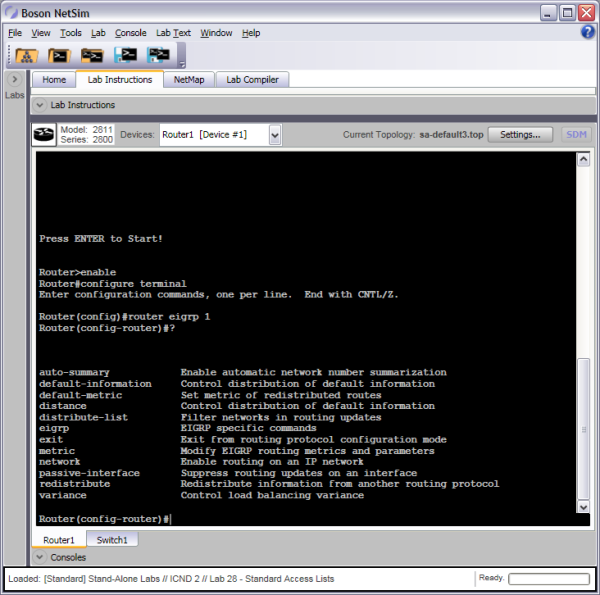This screenshot has width=600, height=595.
Task: Switch to the Switch1 console tab
Action: coord(112,540)
